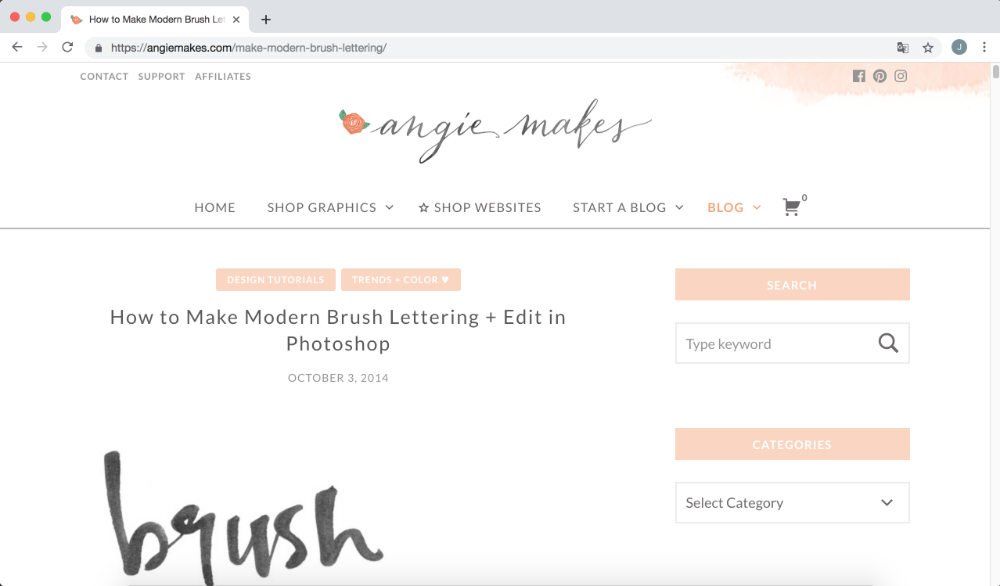
Task: Click the 'October 3, 2014' post date
Action: (338, 378)
